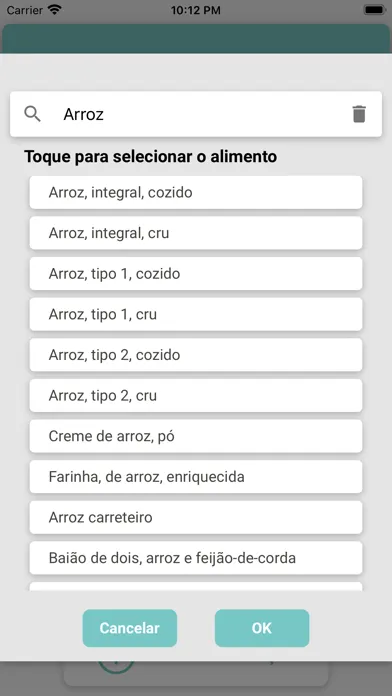
Task: Confirm with the OK button
Action: point(262,628)
